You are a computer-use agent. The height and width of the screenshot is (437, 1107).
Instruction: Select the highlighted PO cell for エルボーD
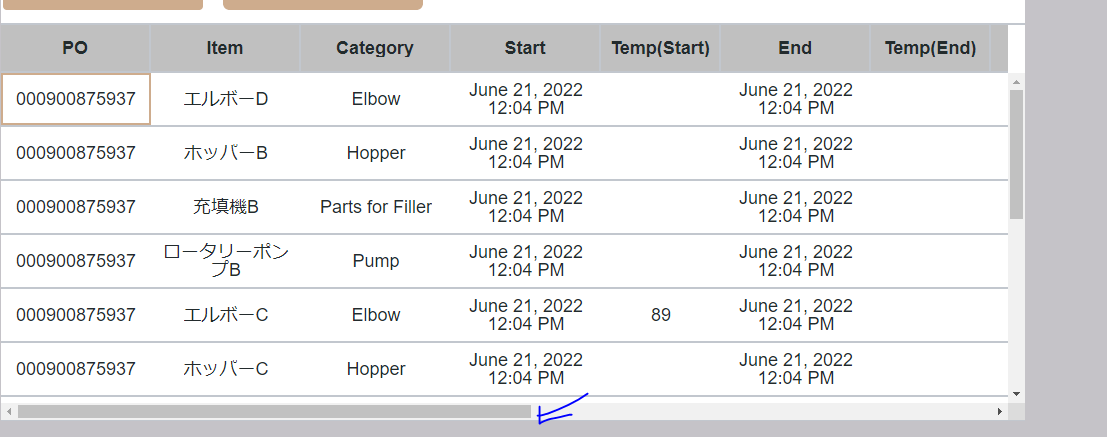[x=76, y=99]
